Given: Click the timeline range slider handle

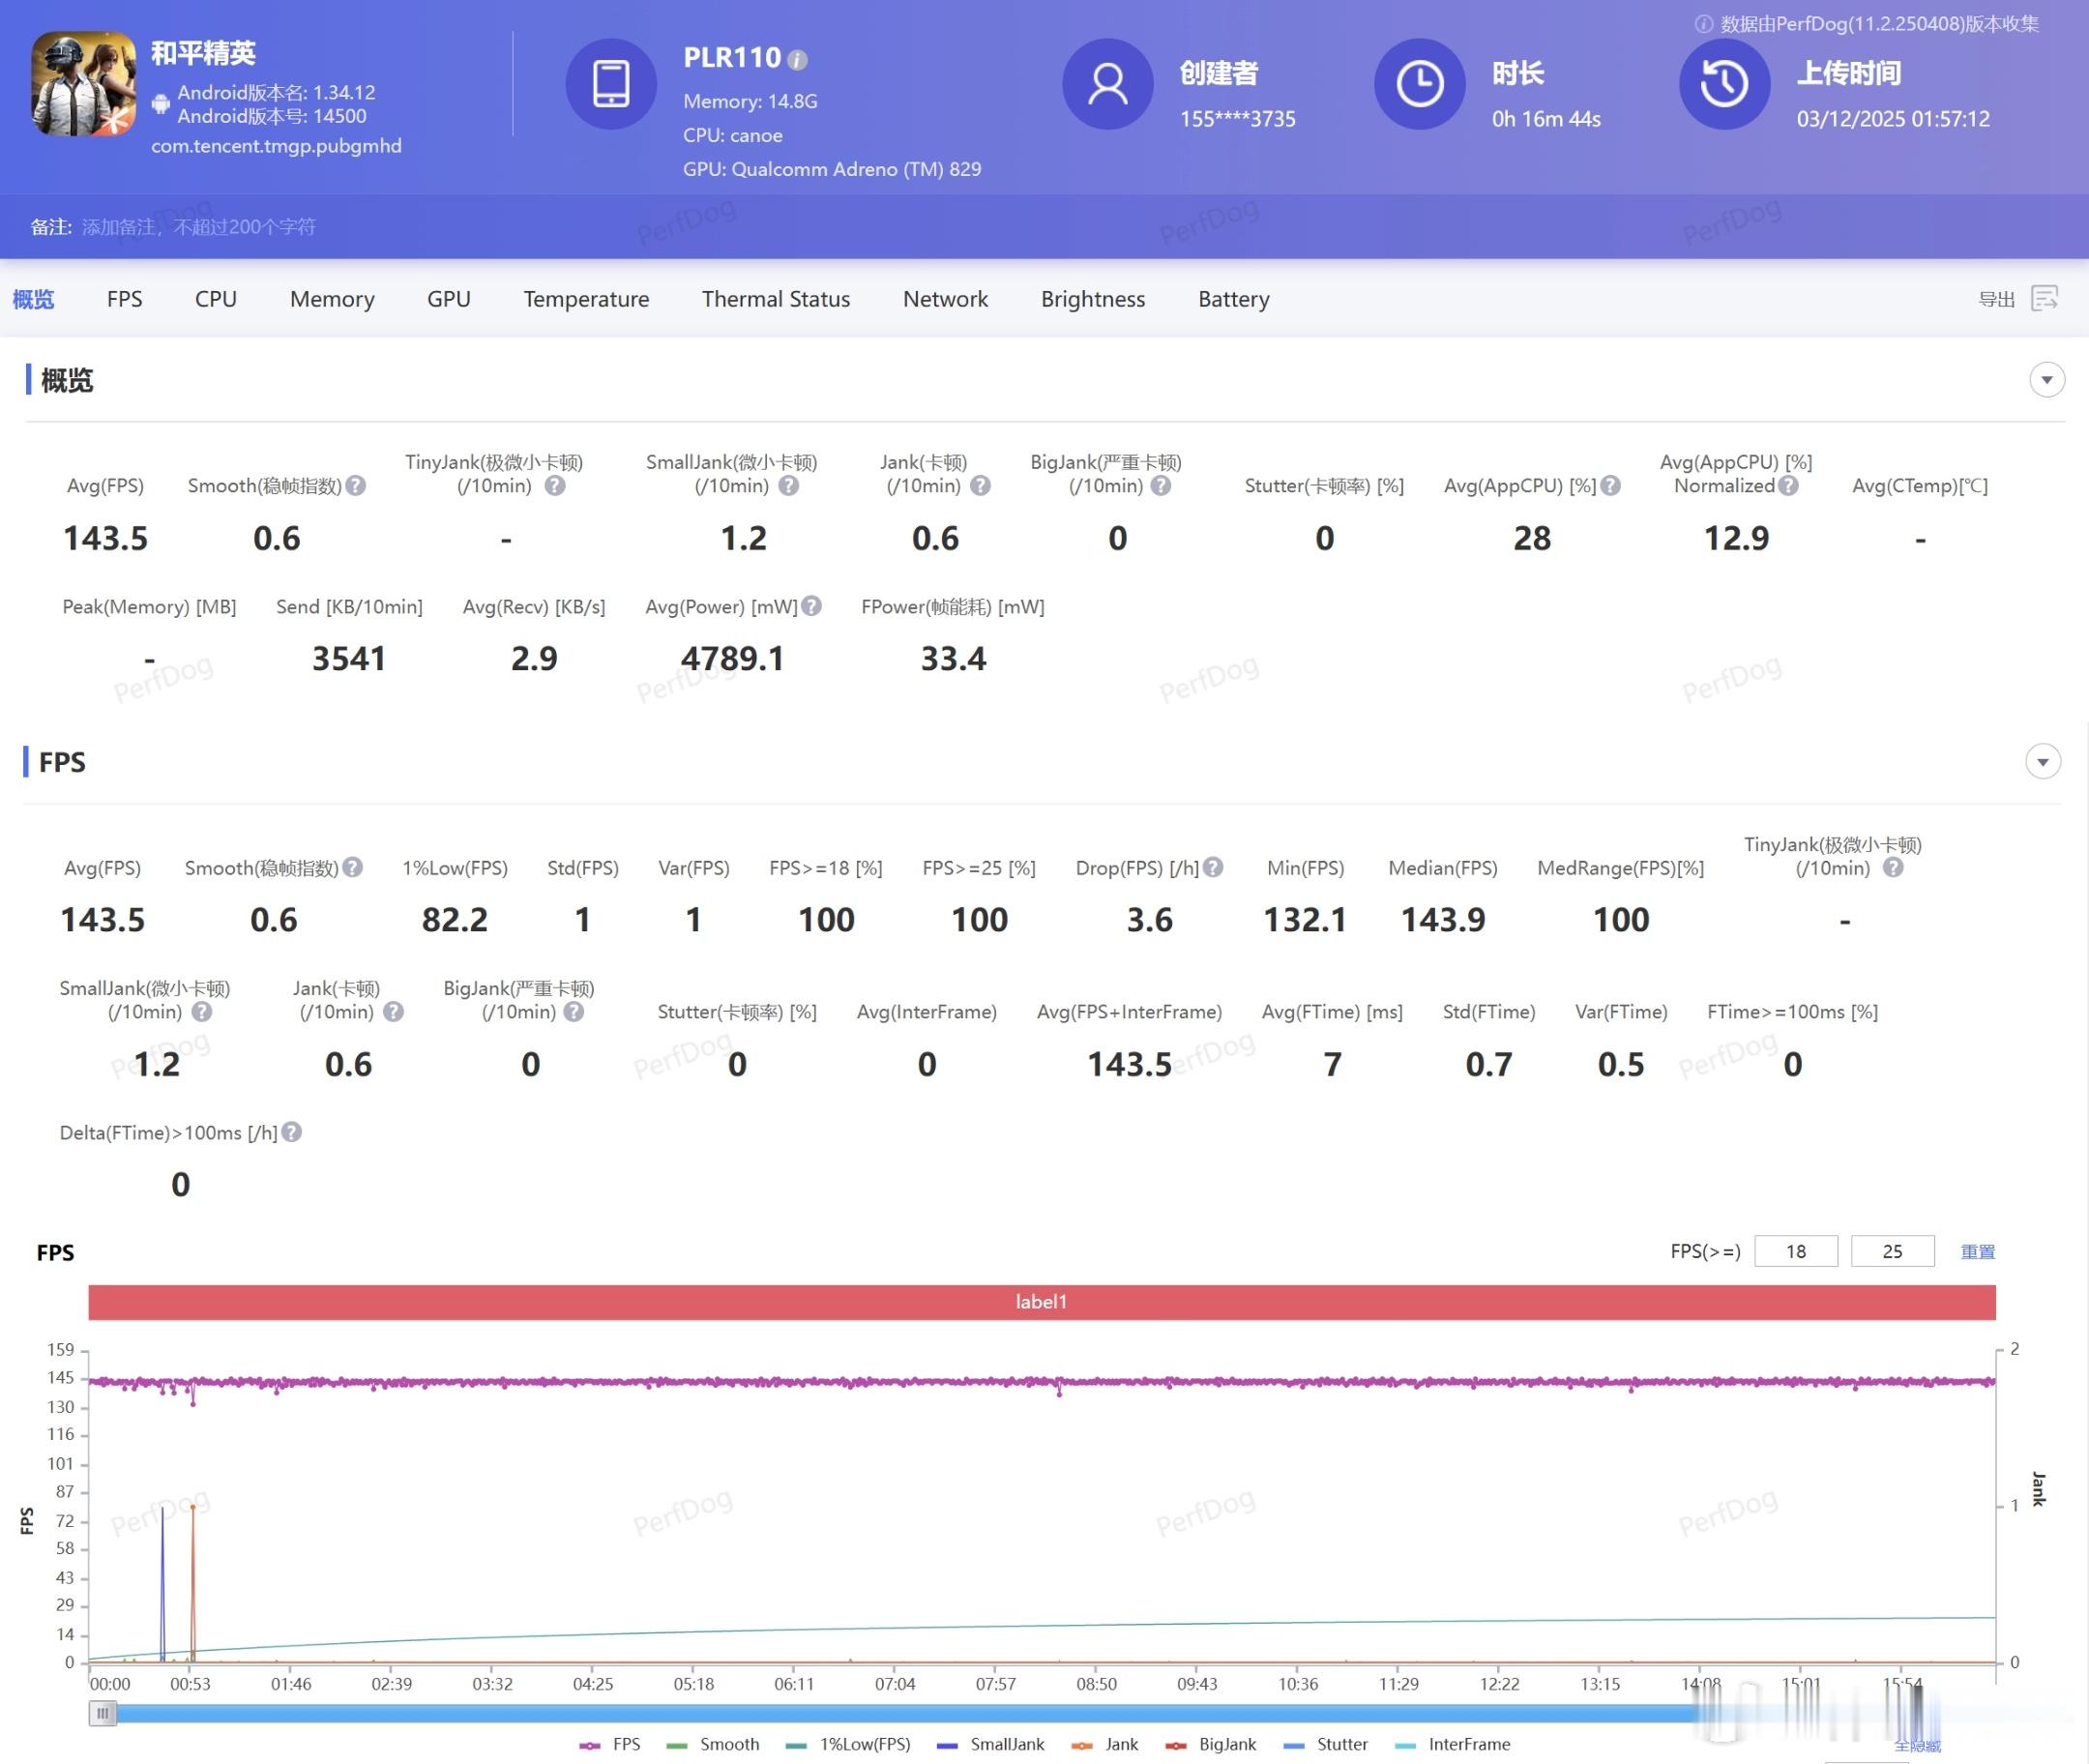Looking at the screenshot, I should point(103,1714).
